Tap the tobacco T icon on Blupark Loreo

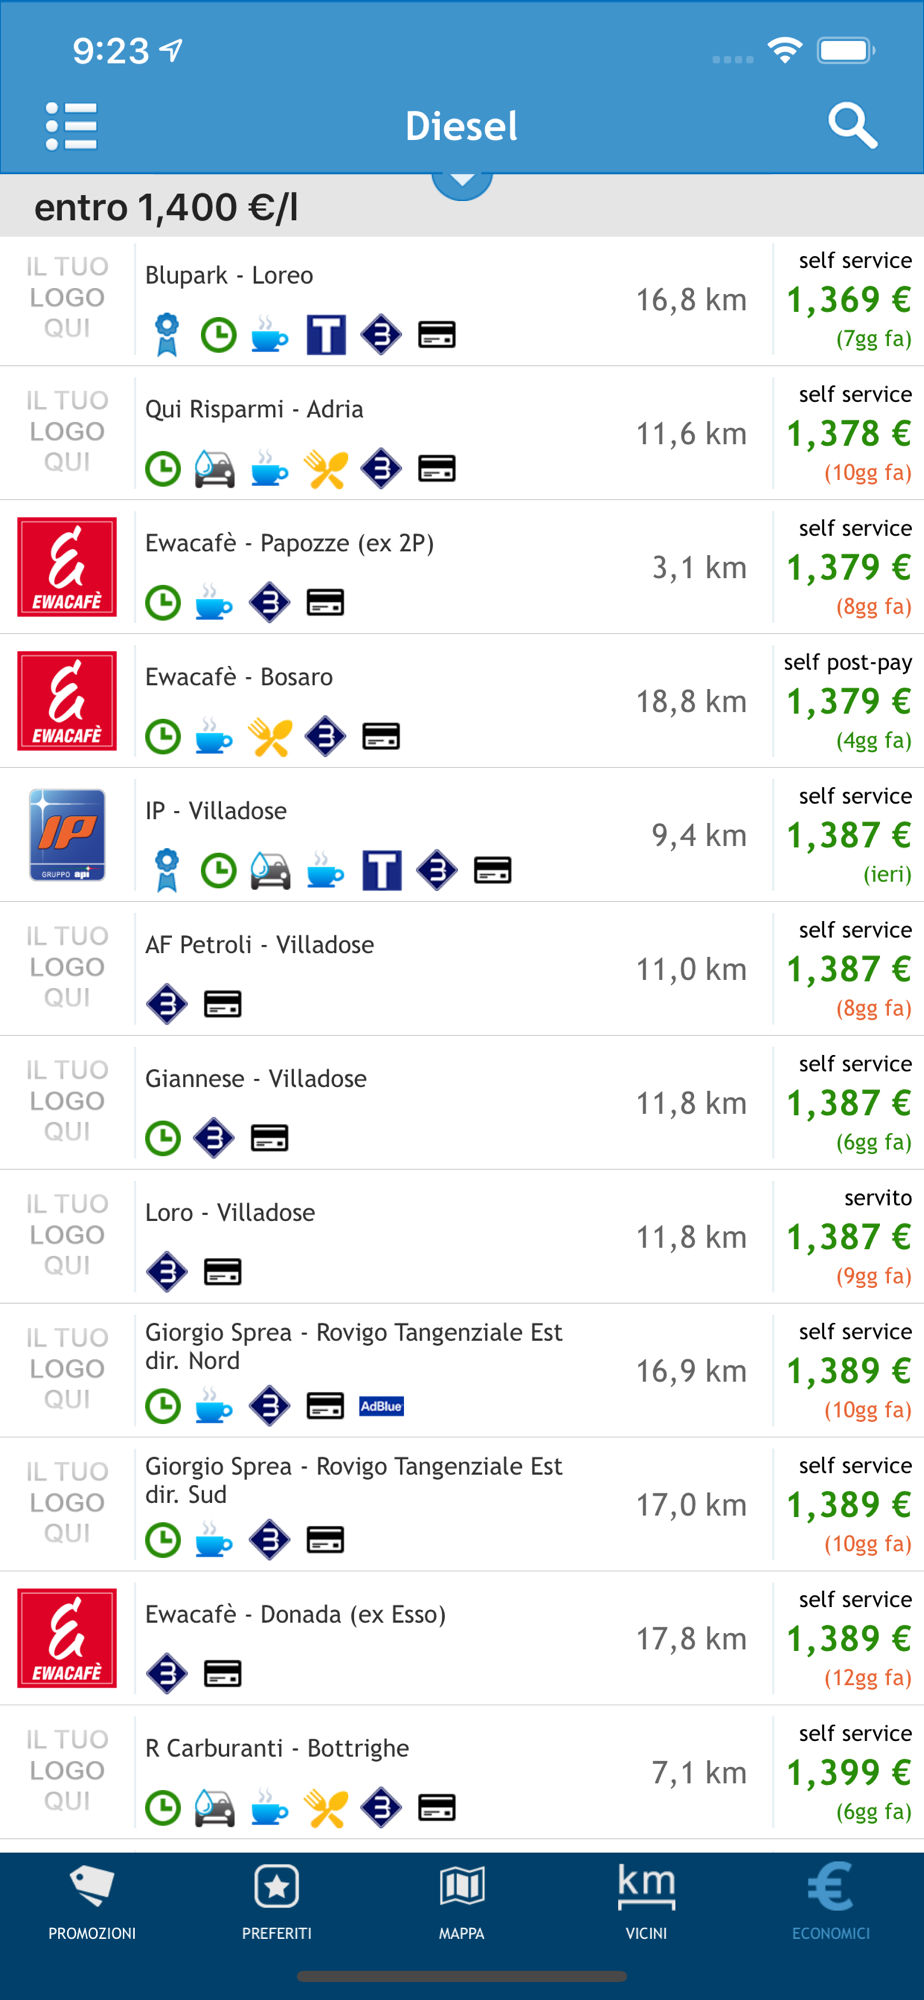click(x=326, y=335)
